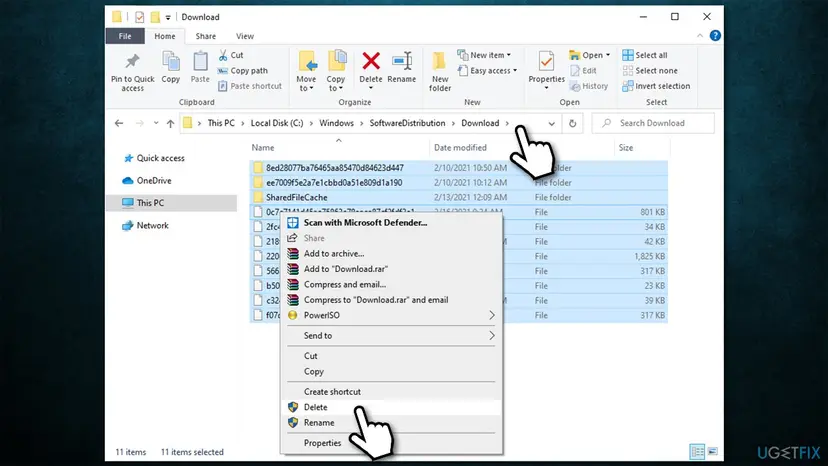This screenshot has height=466, width=828.
Task: Click Edit in the Open group
Action: pos(584,70)
